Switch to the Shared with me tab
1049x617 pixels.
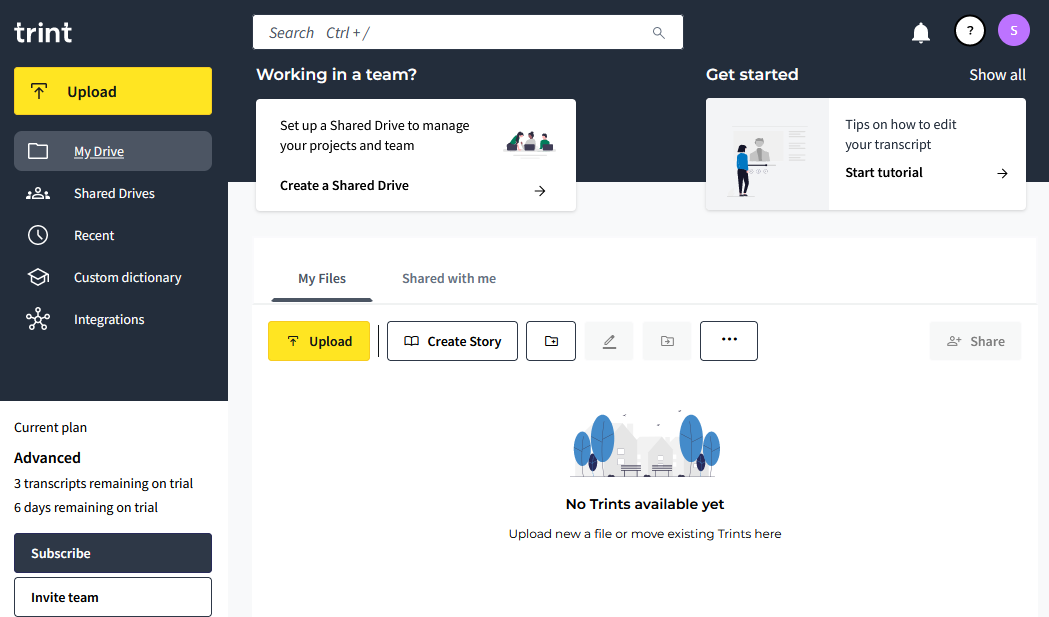coord(448,278)
